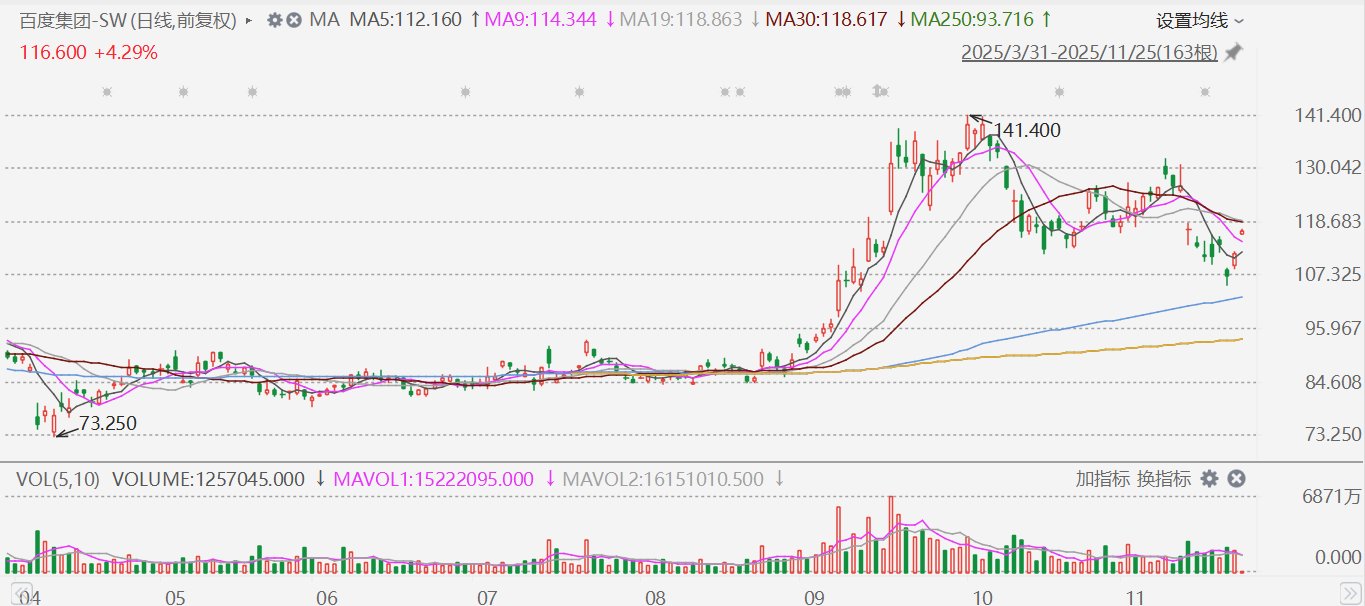1365x606 pixels.
Task: Open MA indicator settings gear
Action: pyautogui.click(x=275, y=20)
